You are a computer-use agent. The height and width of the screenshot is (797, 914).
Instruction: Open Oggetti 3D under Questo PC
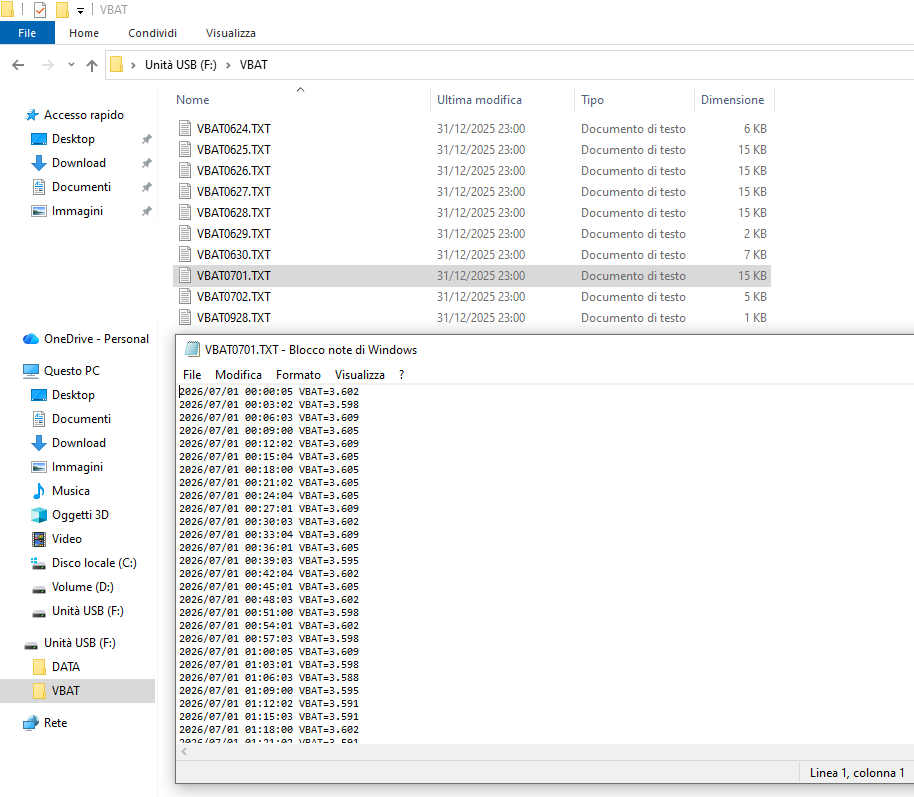tap(80, 515)
